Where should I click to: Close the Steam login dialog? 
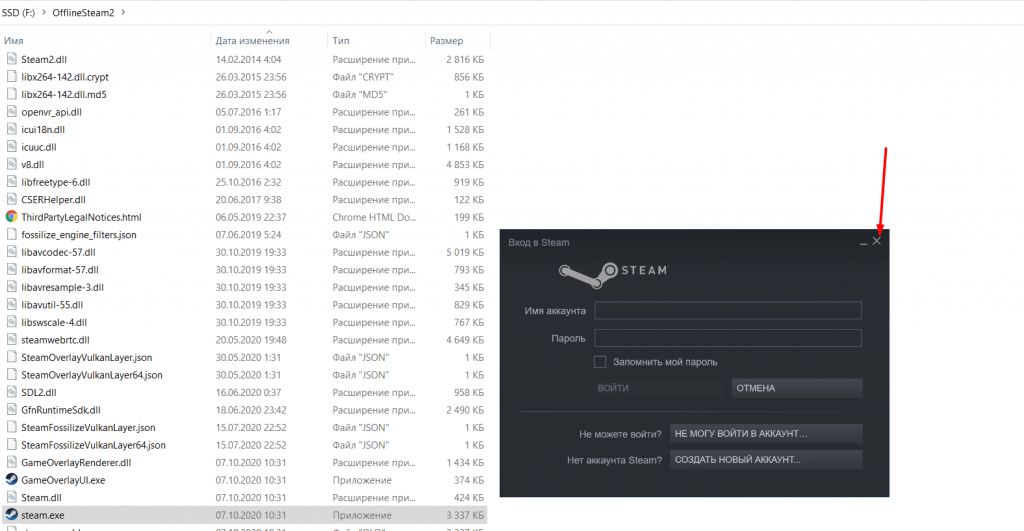point(877,242)
